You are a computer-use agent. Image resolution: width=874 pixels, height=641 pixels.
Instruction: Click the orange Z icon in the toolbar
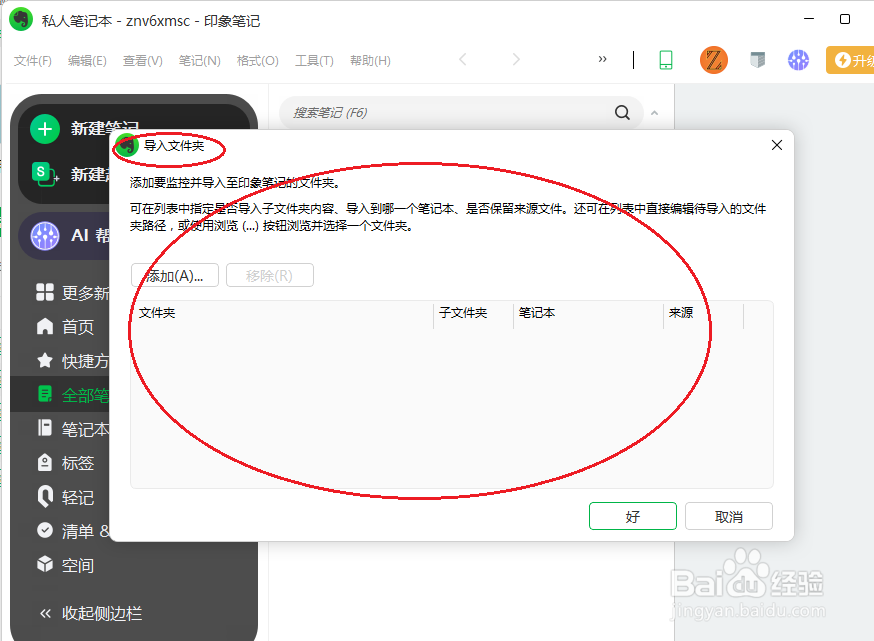coord(712,60)
